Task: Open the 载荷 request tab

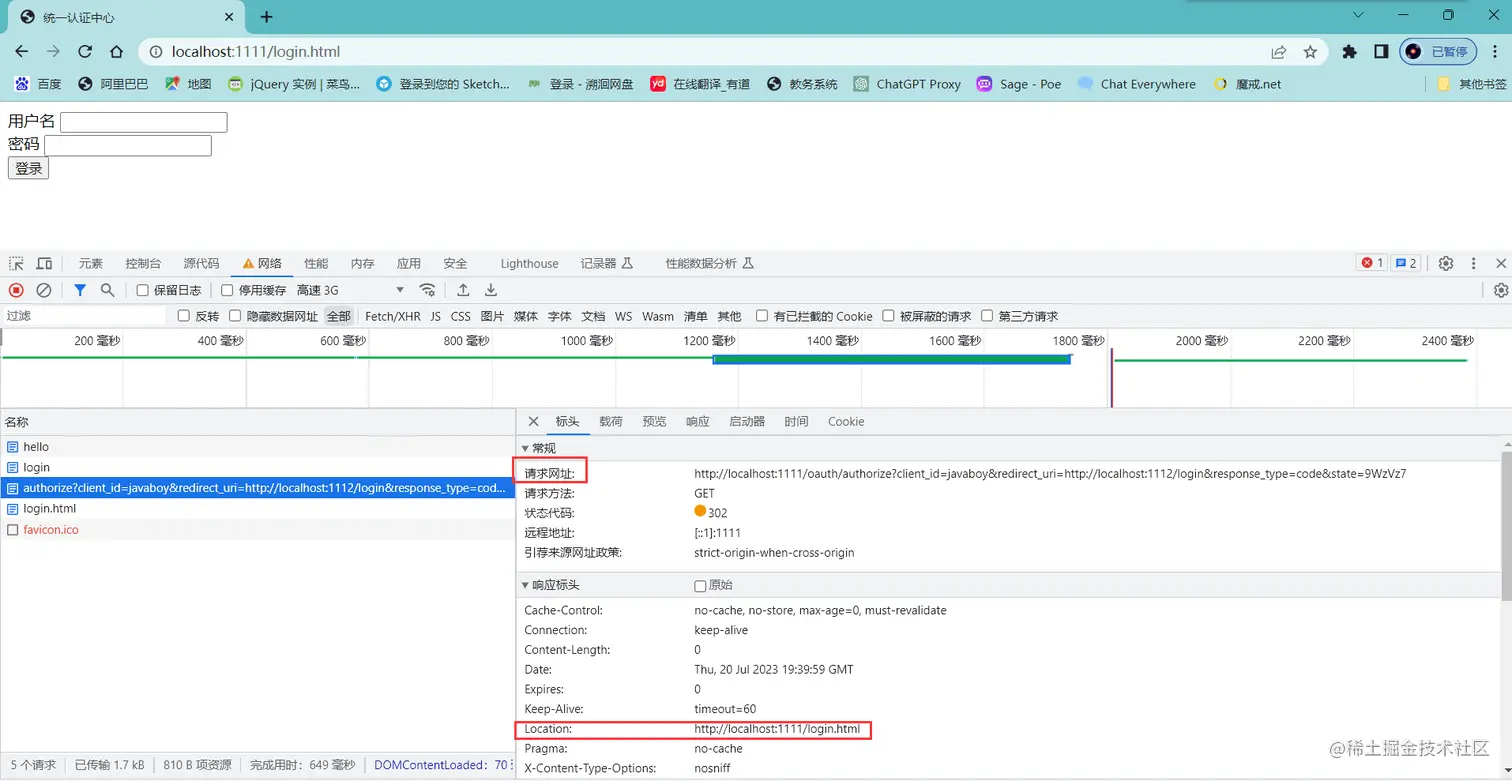Action: [x=611, y=422]
